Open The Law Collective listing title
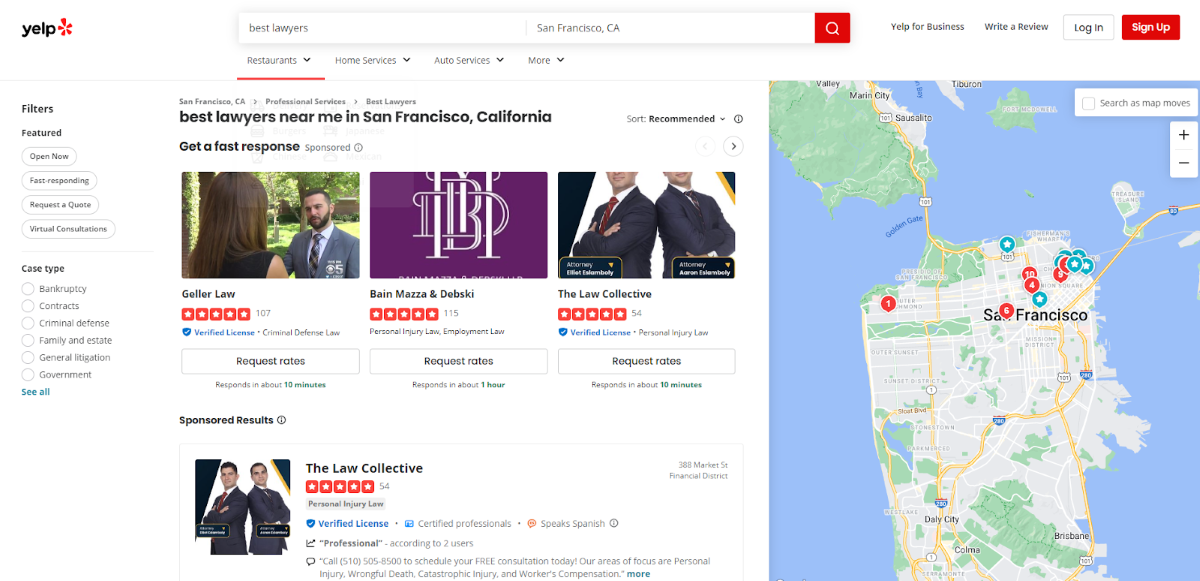The width and height of the screenshot is (1200, 581). click(364, 468)
